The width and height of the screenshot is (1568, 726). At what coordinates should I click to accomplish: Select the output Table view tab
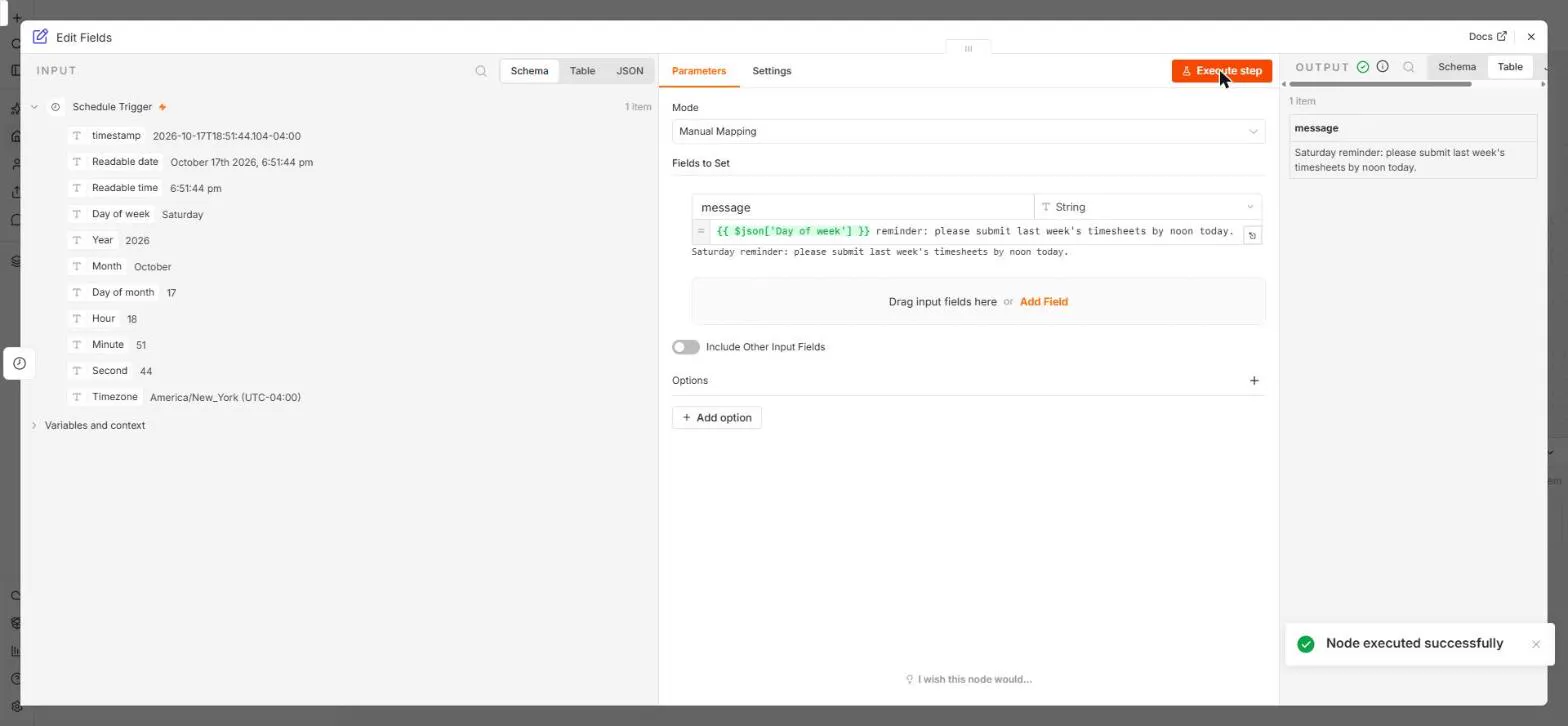click(x=1510, y=67)
